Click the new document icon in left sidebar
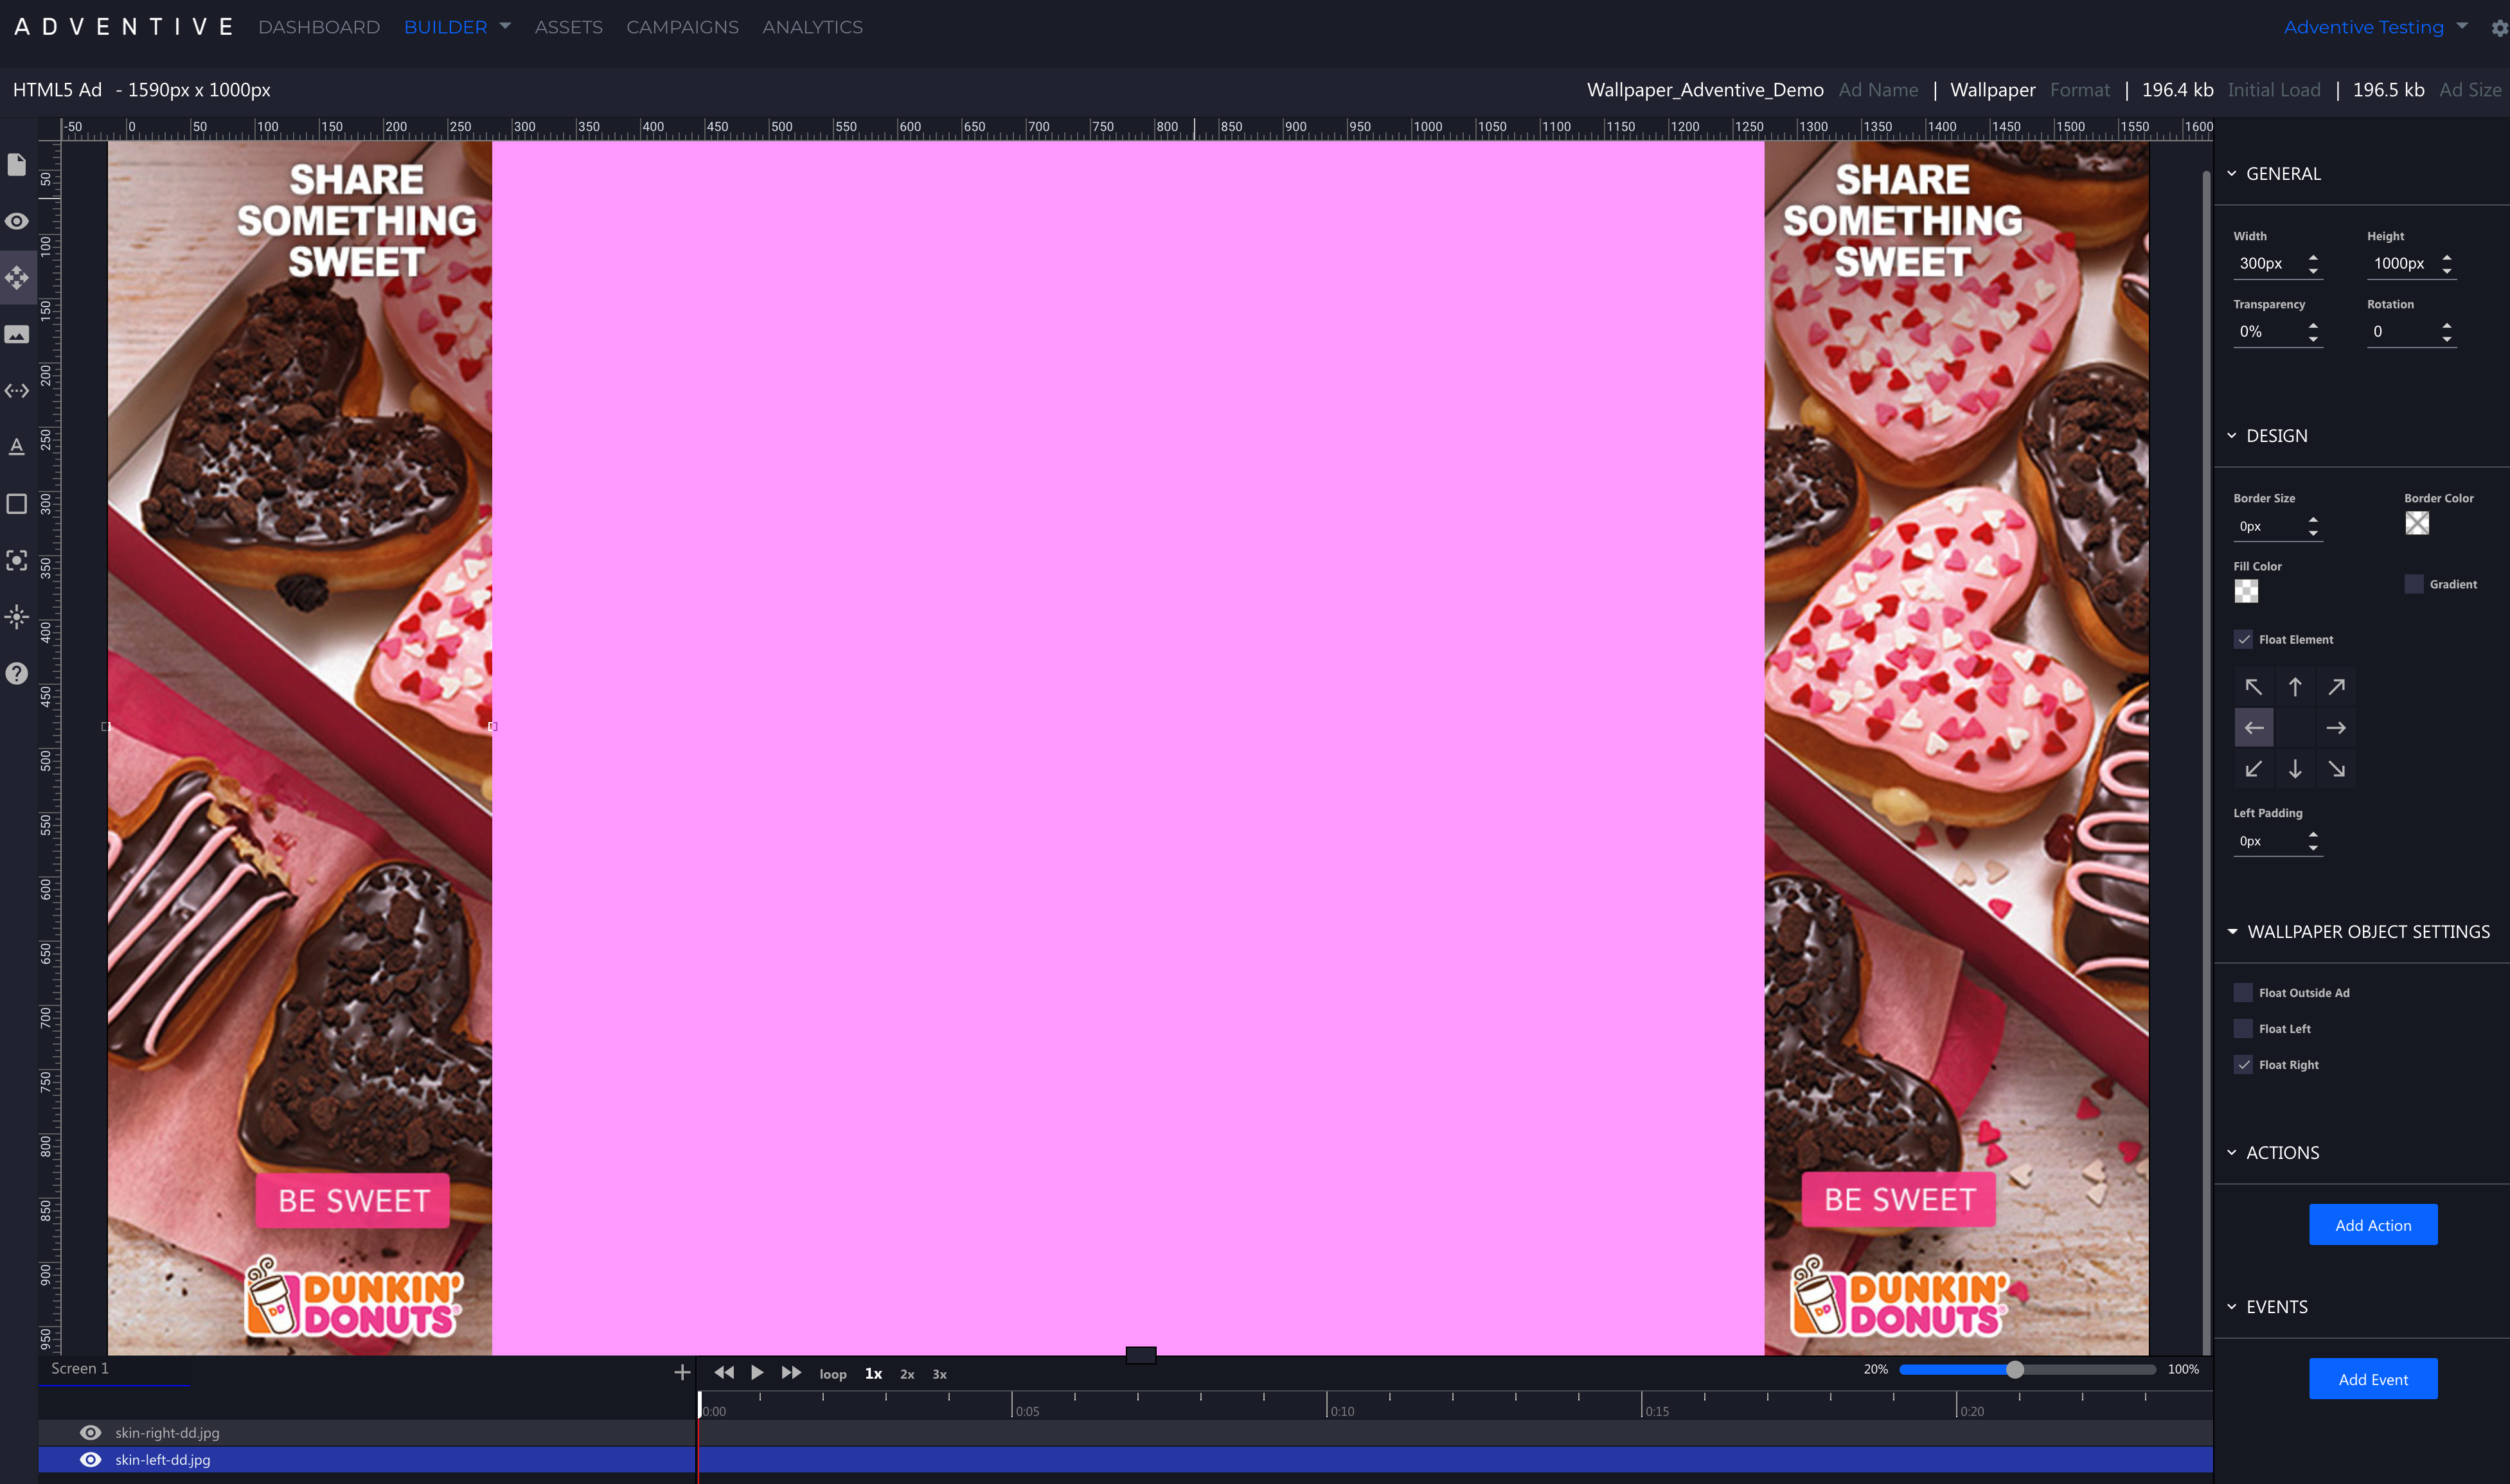 (17, 164)
